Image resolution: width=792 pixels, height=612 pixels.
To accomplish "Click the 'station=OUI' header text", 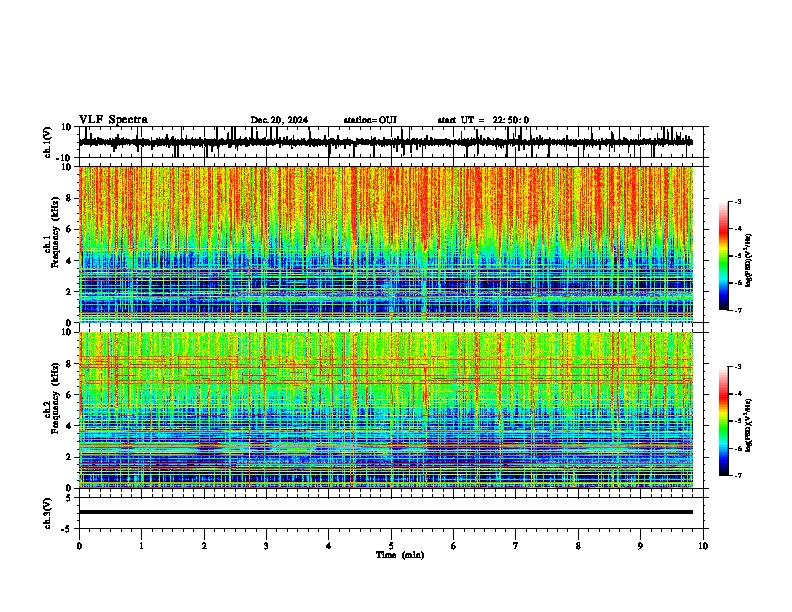I will tap(370, 120).
